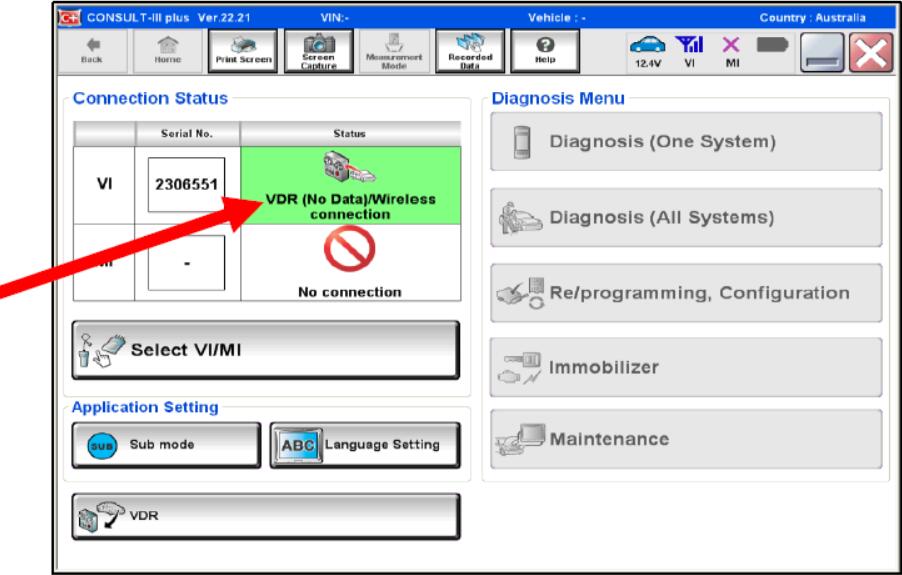Open Recorded Data
Screen dimensions: 902x575
[470, 51]
